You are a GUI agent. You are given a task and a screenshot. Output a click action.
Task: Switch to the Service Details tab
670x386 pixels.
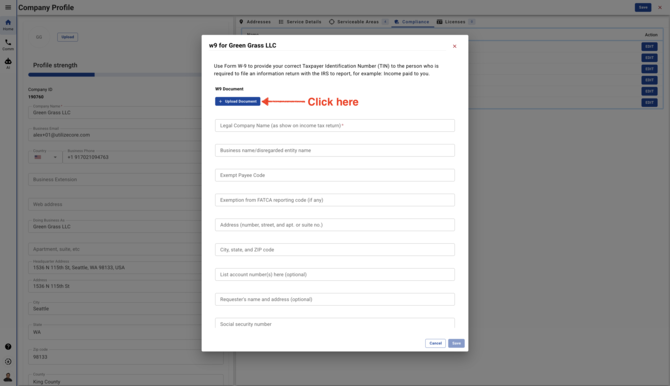[x=300, y=22]
